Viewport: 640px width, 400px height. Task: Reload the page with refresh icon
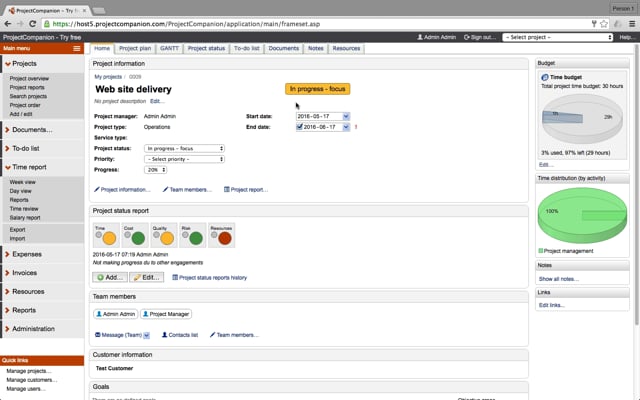[x=33, y=24]
